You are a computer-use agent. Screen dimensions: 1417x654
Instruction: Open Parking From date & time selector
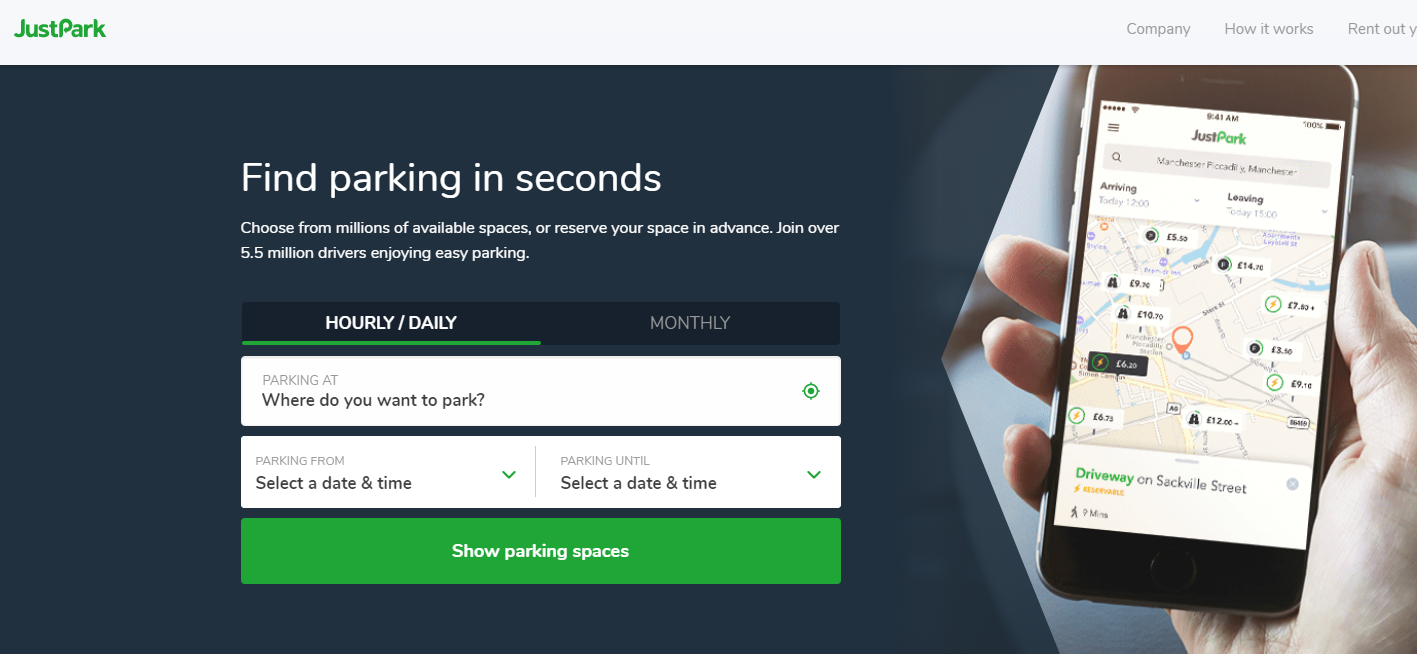(x=388, y=472)
